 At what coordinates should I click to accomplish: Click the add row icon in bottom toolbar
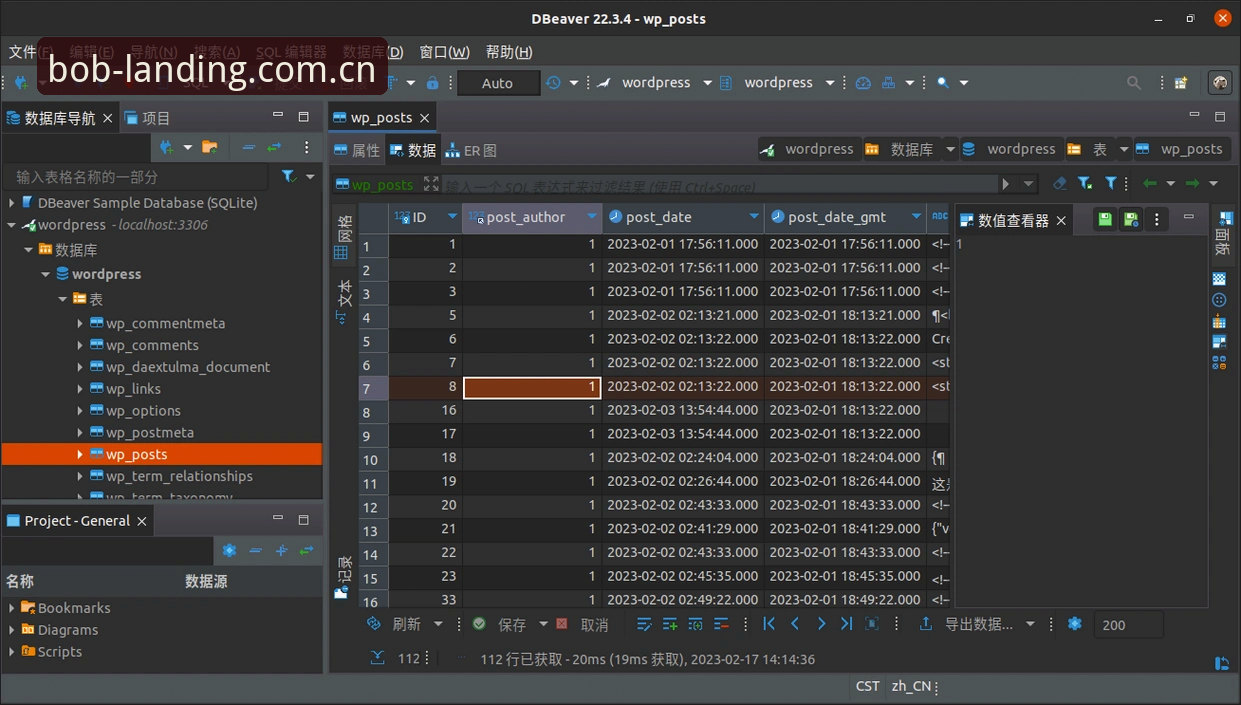point(670,624)
